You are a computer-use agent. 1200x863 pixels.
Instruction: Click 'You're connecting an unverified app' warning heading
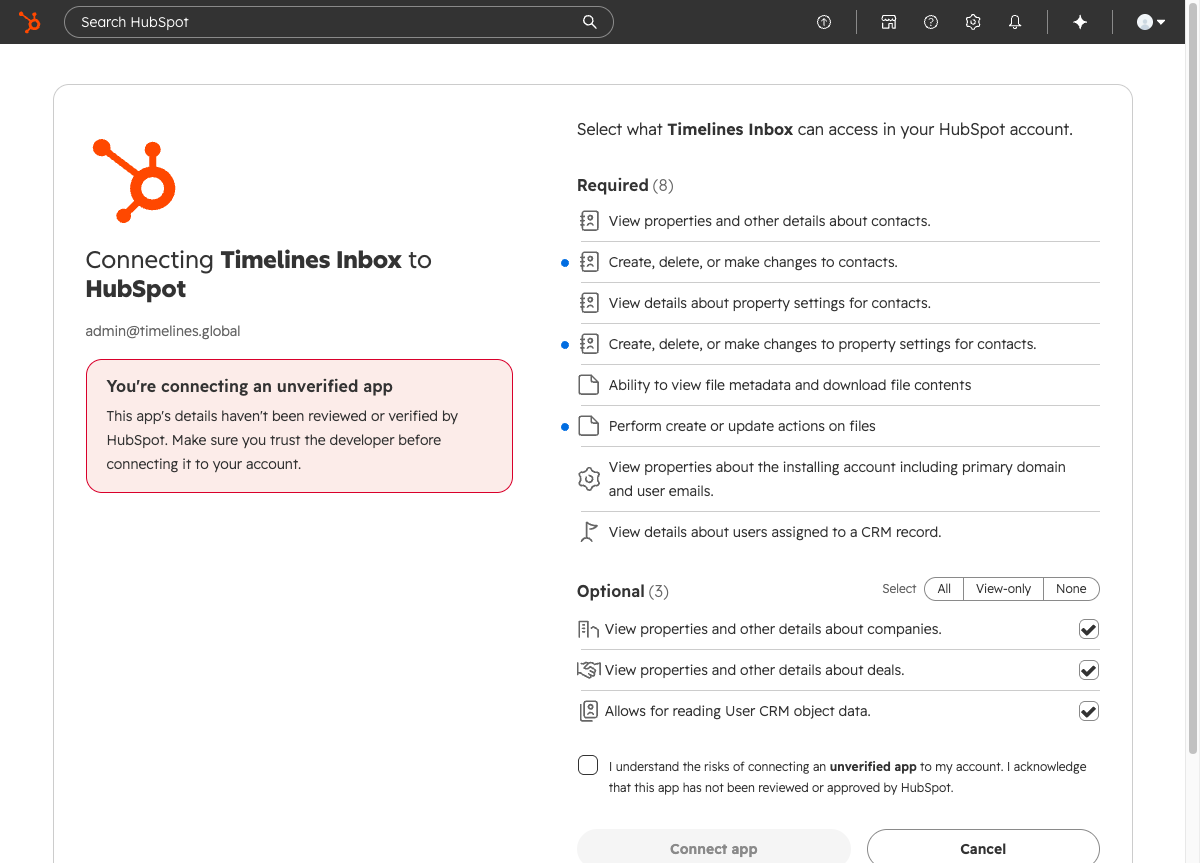tap(250, 386)
